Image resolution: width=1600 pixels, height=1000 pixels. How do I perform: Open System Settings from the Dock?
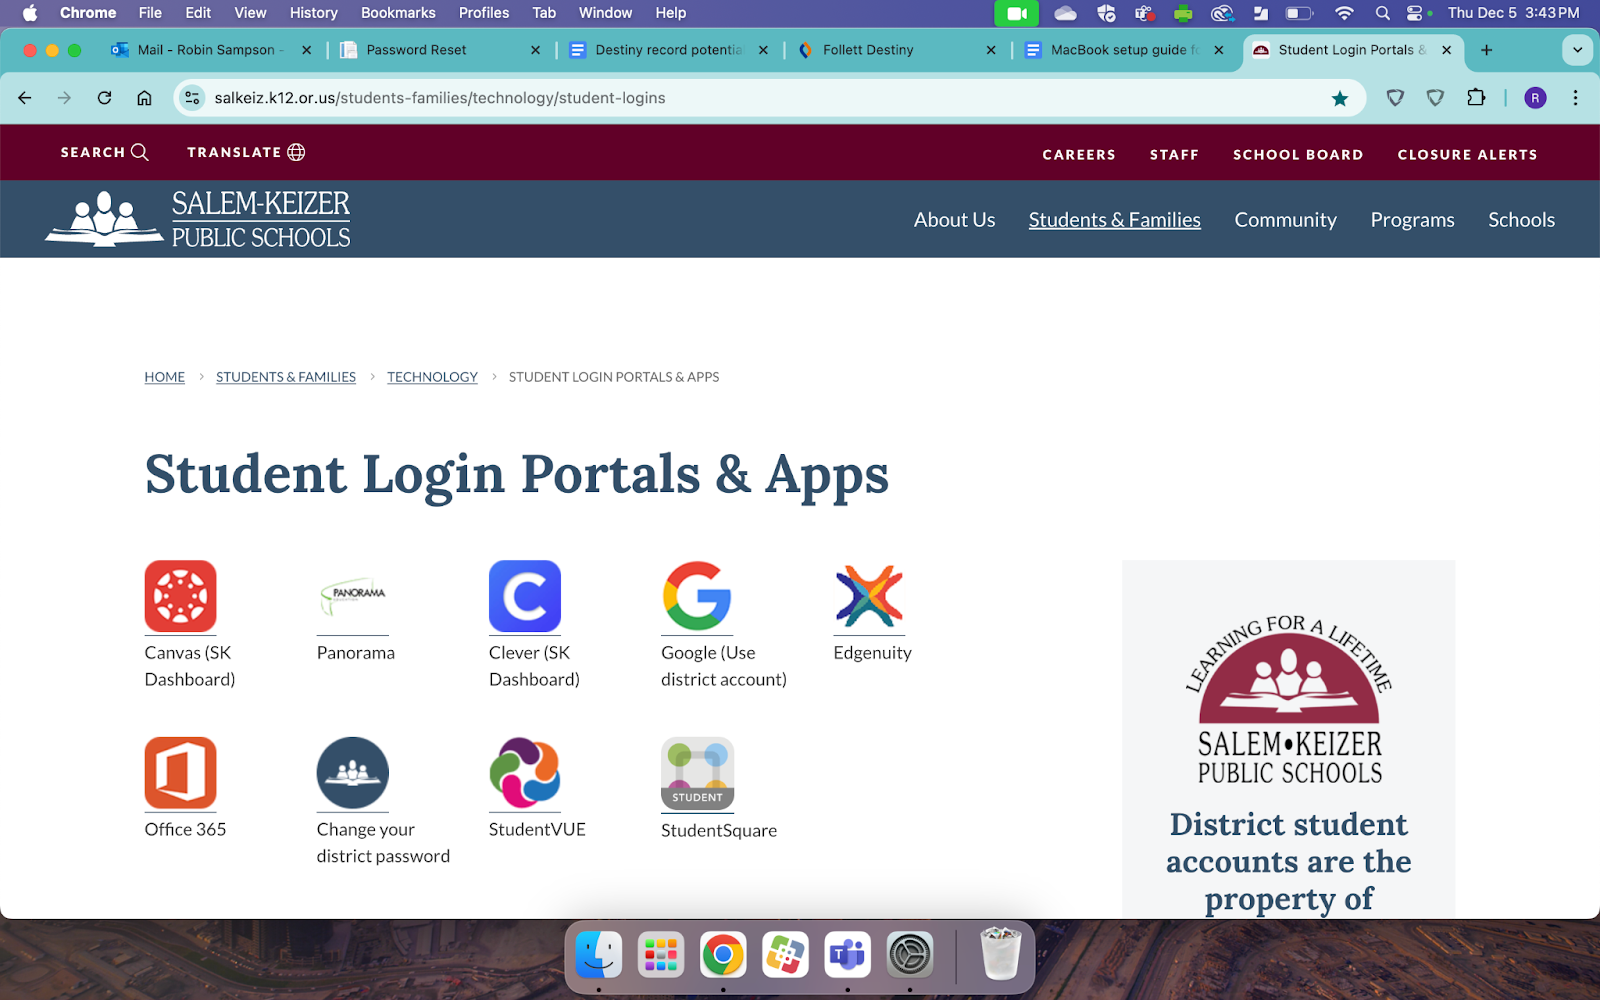click(909, 955)
